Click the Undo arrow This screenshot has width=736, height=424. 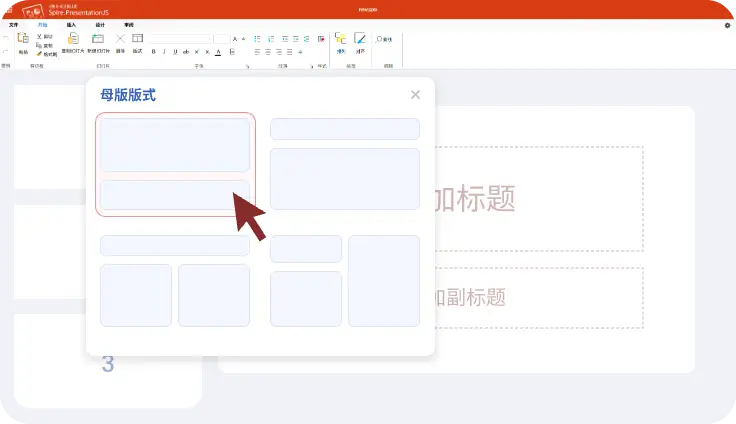tap(6, 38)
